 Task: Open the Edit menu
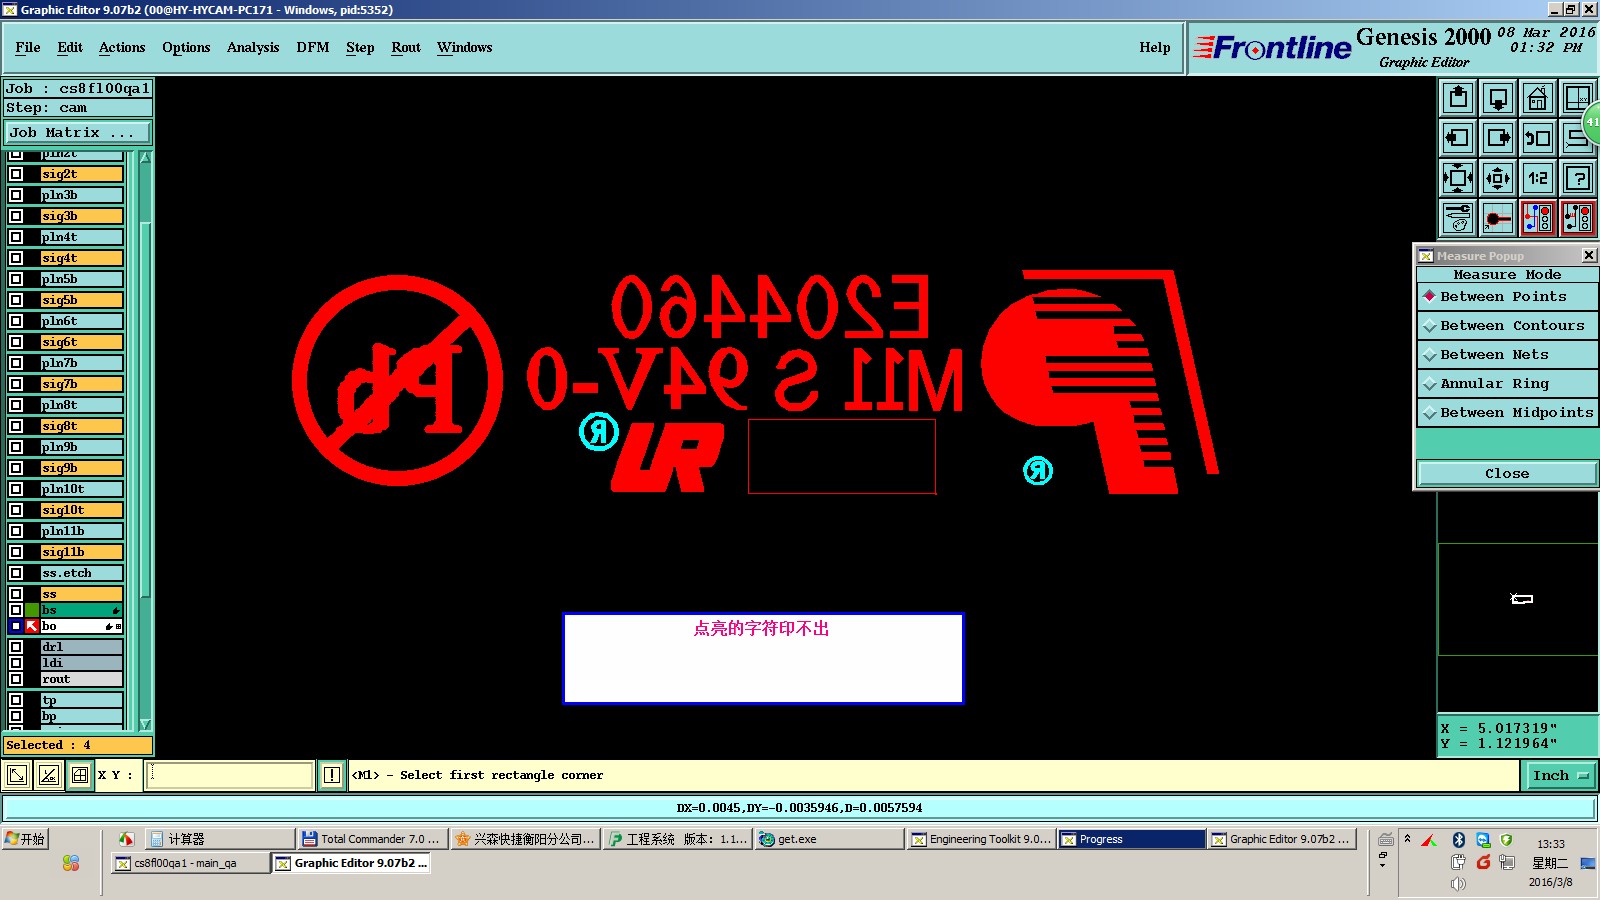pyautogui.click(x=70, y=47)
